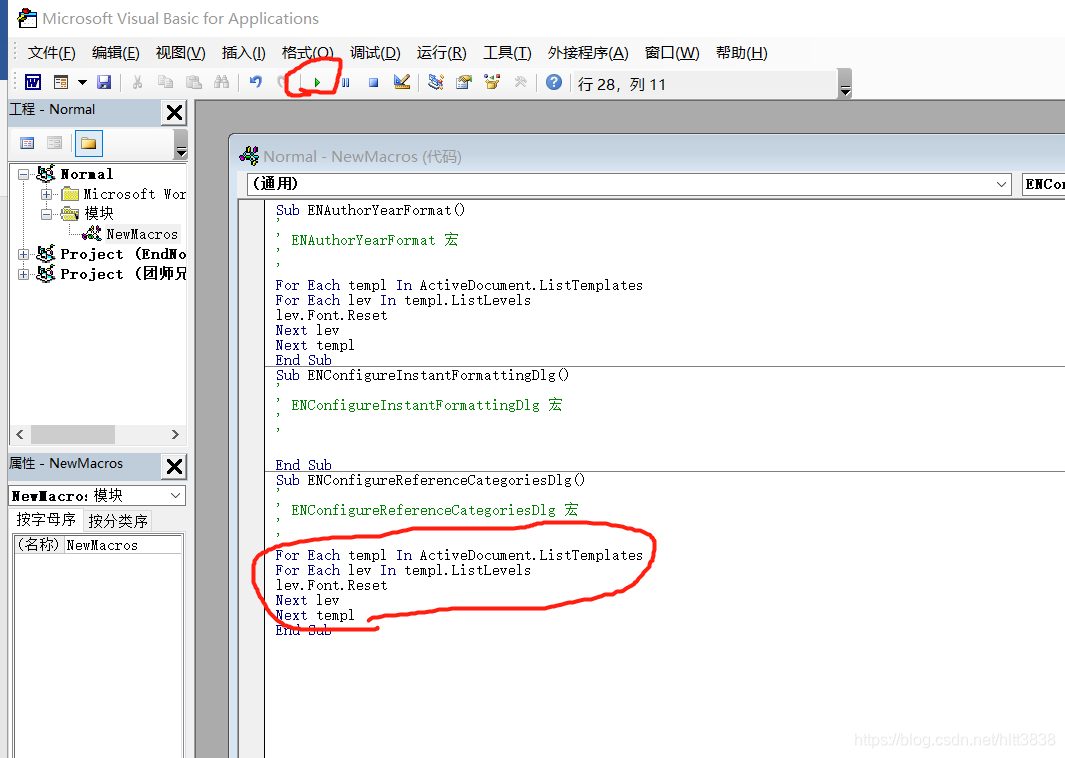Image resolution: width=1065 pixels, height=758 pixels.
Task: Click the Insert UserForm toolbar icon
Action: 61,82
